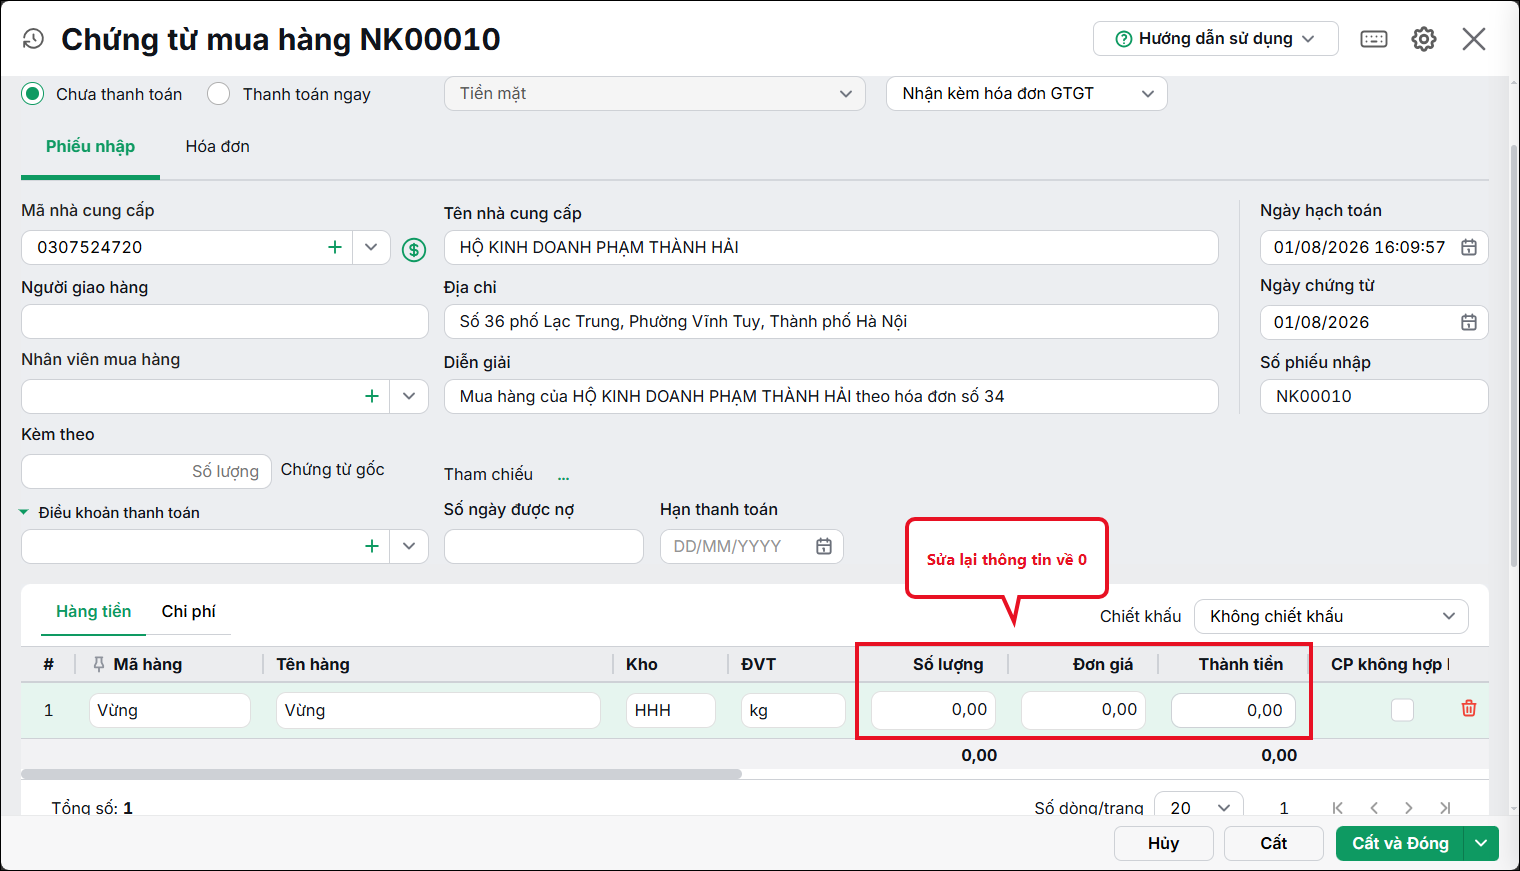Open the settings gear icon
The height and width of the screenshot is (871, 1520).
point(1424,39)
